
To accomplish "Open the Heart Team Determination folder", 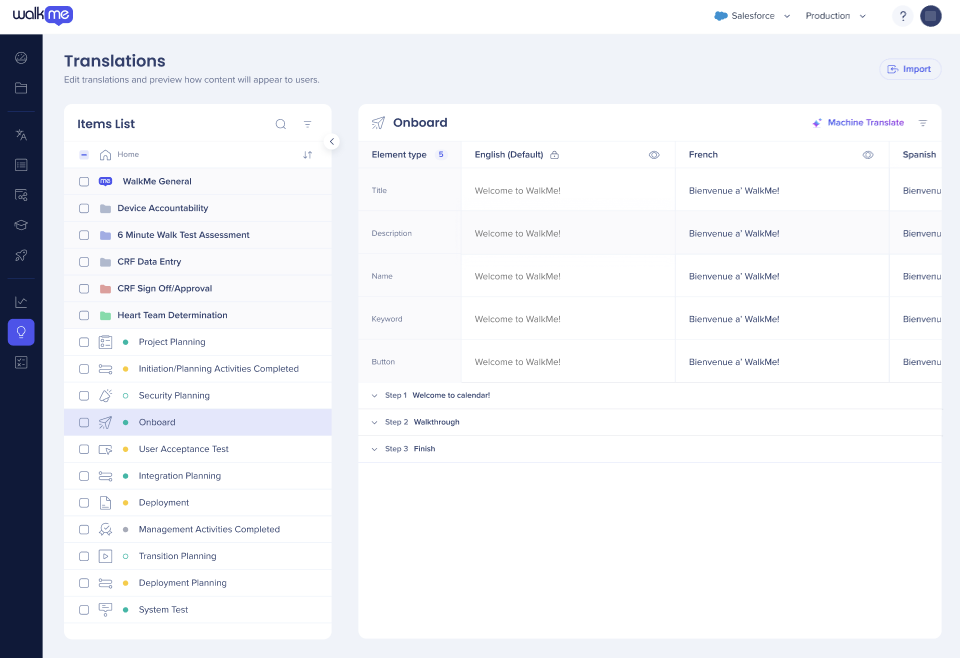I will coord(172,315).
